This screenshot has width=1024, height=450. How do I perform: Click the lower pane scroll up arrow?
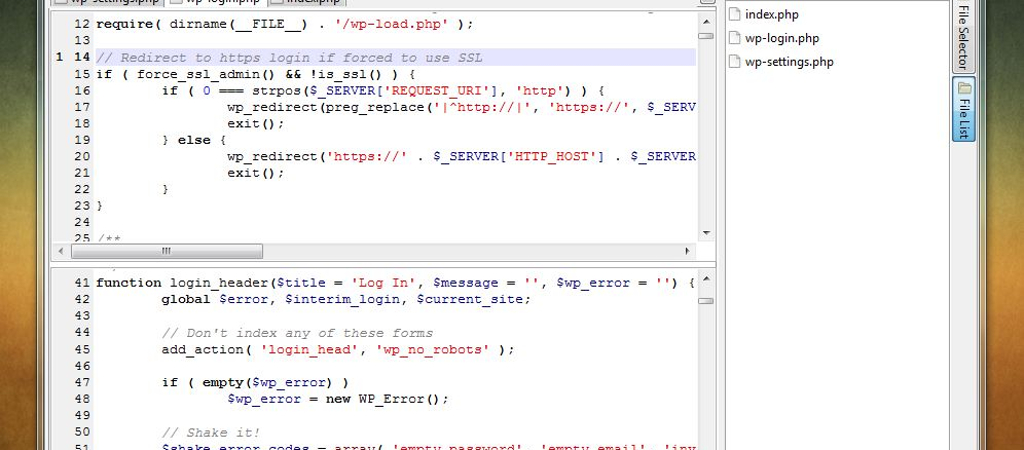(705, 280)
